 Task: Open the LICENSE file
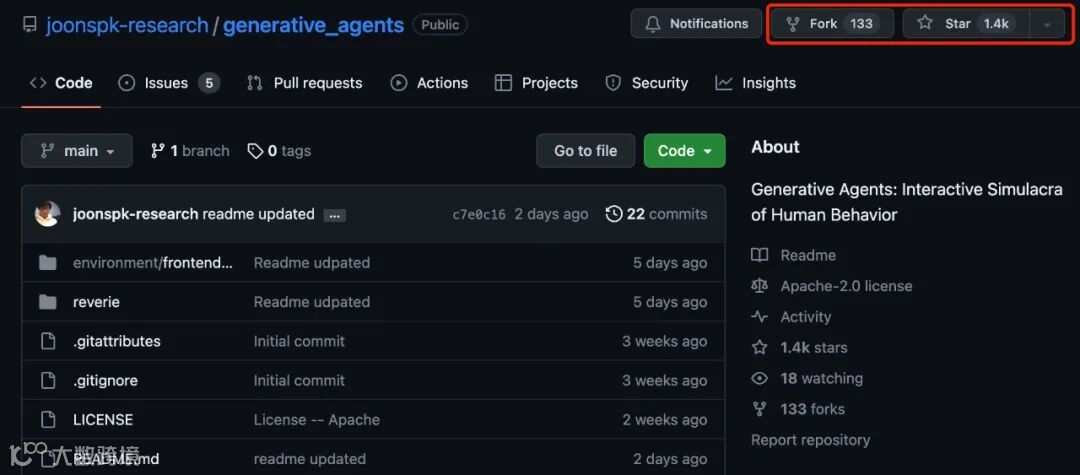click(x=103, y=420)
